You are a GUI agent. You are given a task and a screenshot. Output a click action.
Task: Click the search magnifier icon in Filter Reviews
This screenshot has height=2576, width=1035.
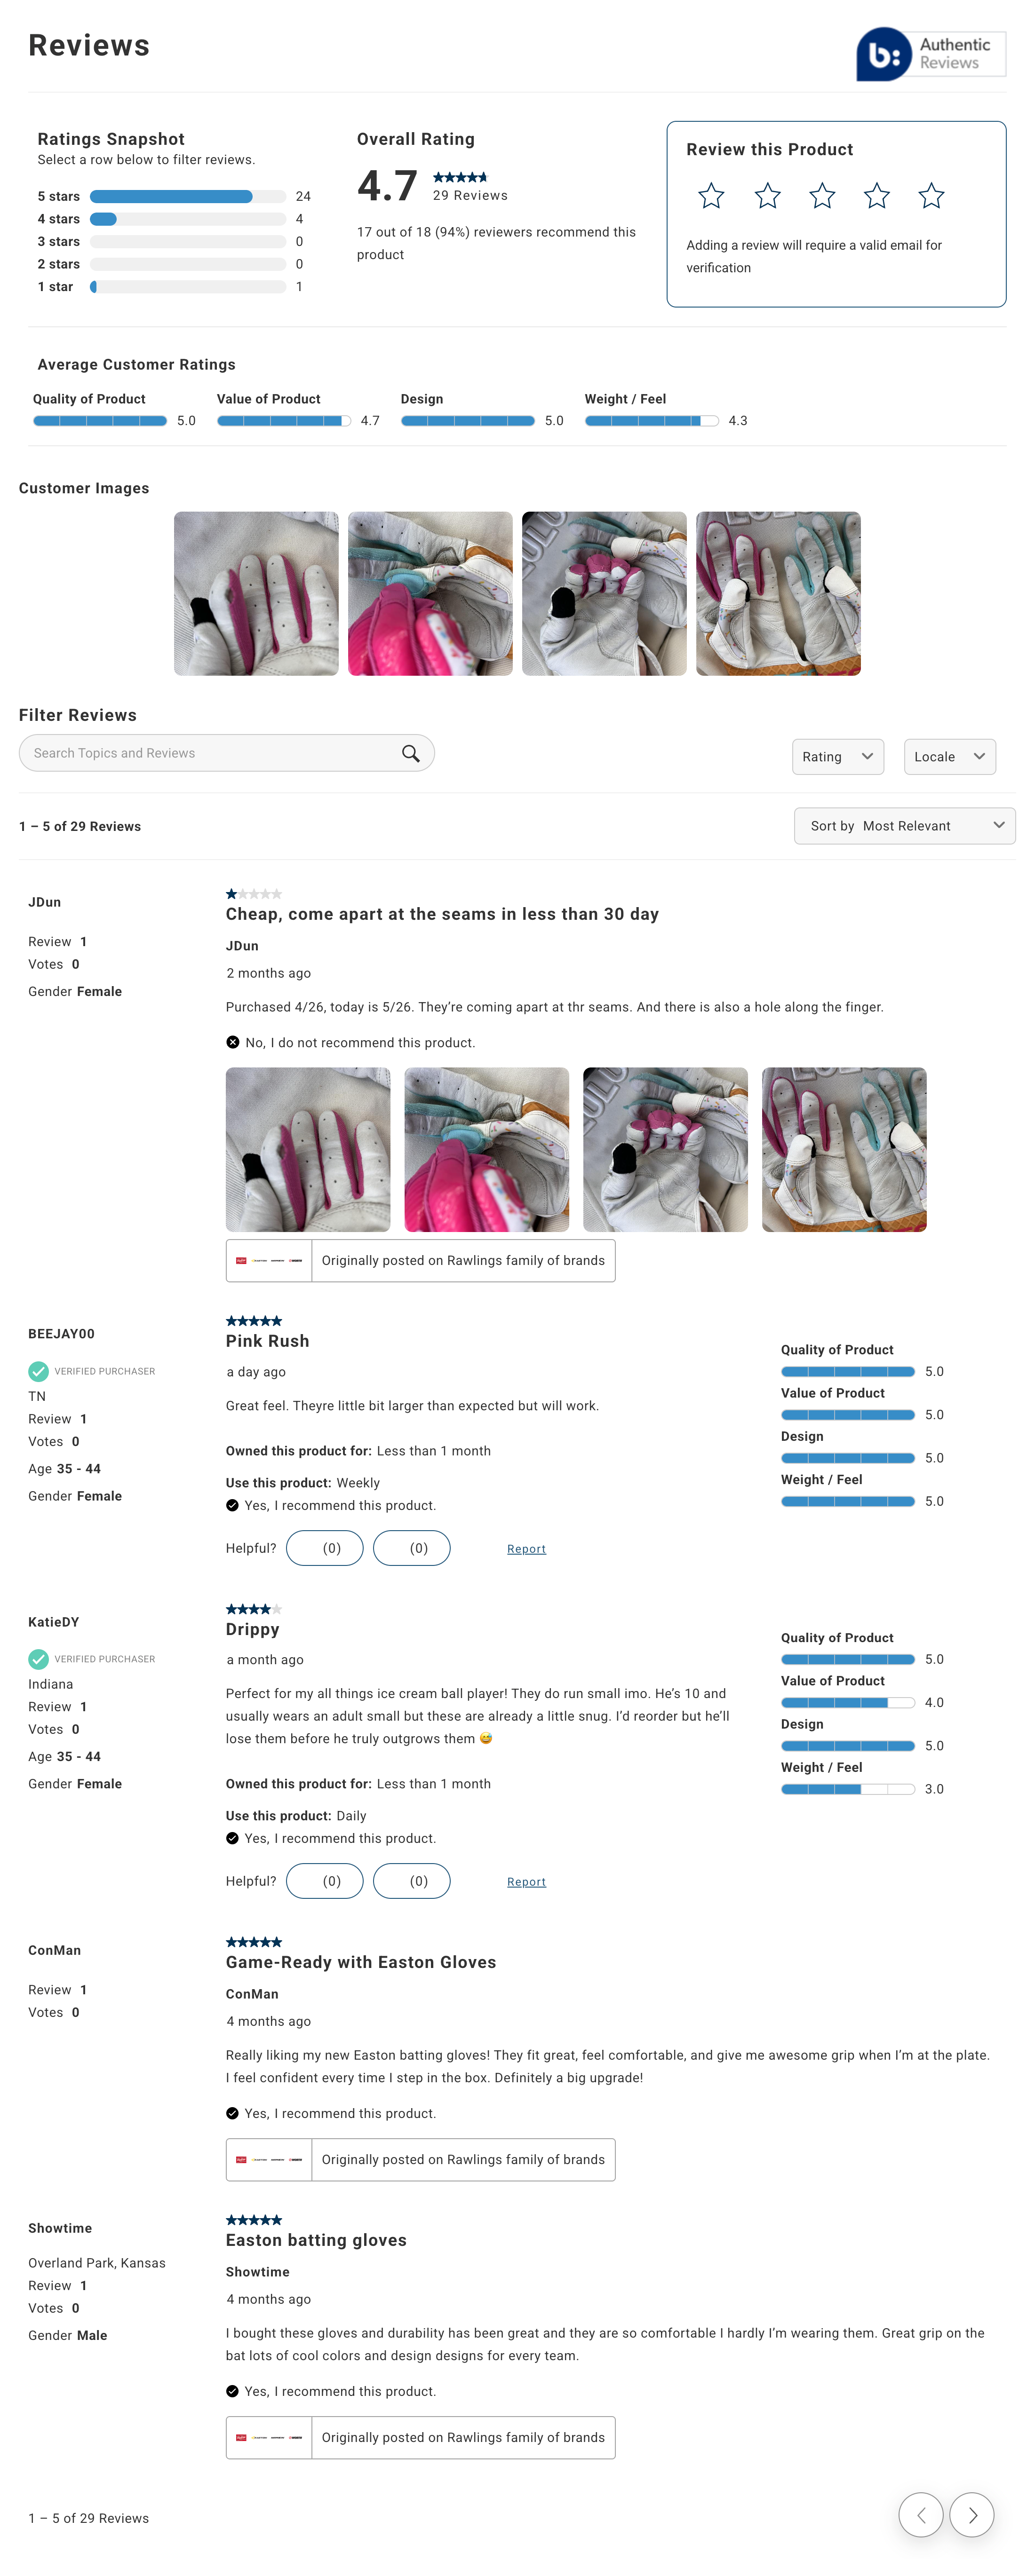(x=410, y=753)
